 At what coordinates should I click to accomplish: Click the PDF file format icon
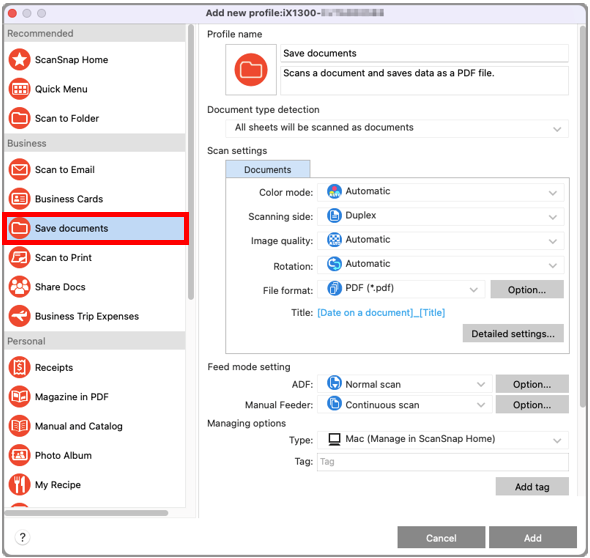coord(334,288)
